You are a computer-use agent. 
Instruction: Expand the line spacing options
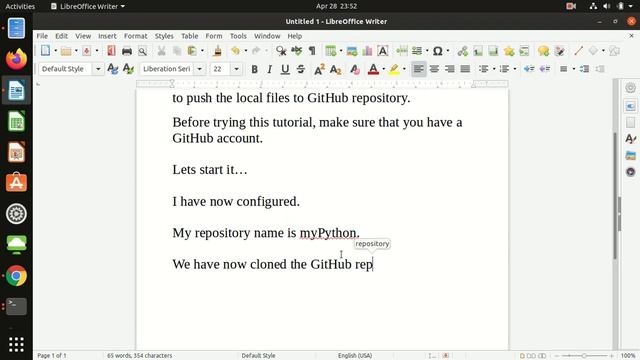[x=573, y=69]
